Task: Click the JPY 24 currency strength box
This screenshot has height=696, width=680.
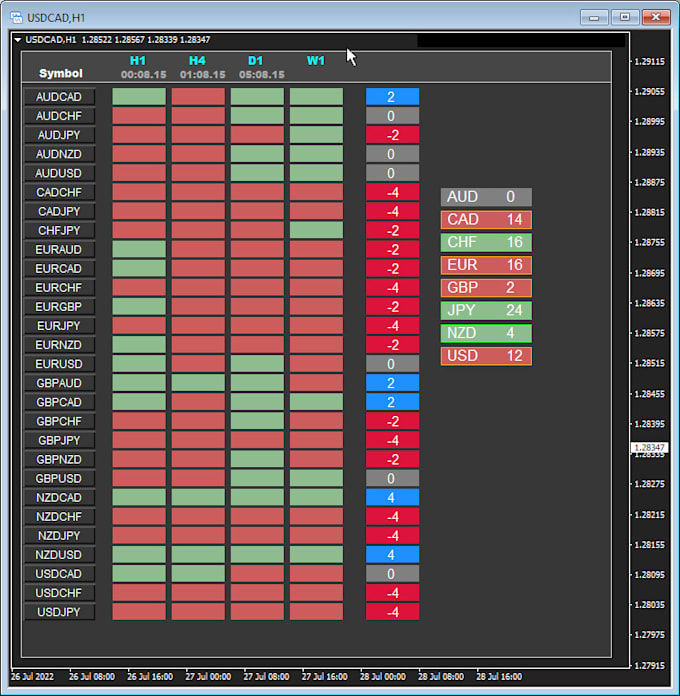Action: coord(486,310)
